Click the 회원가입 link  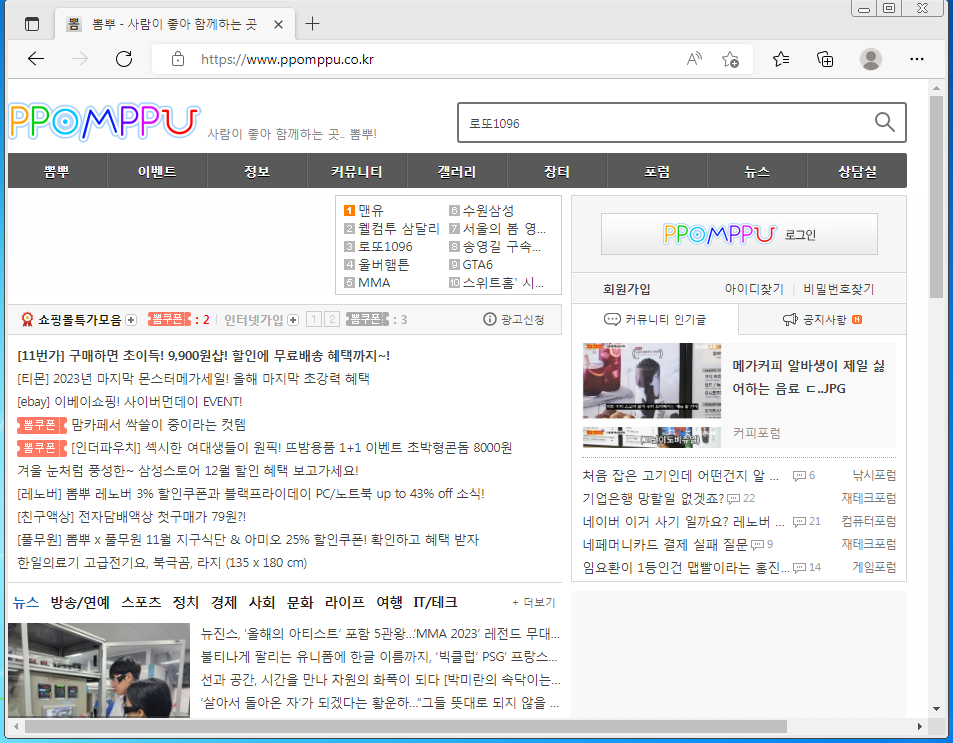click(627, 289)
